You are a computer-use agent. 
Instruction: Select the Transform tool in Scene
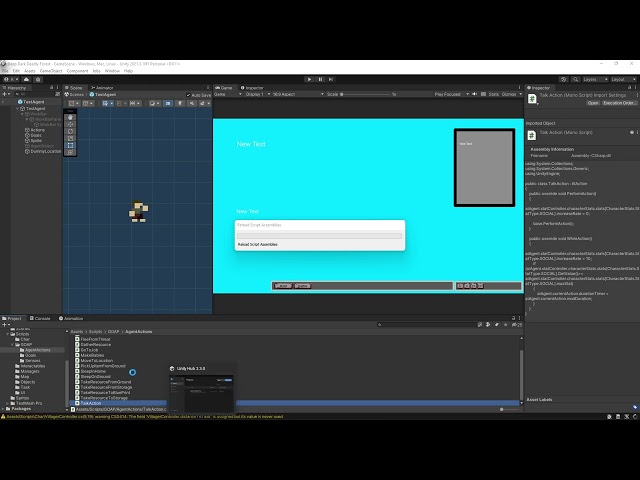click(x=70, y=152)
